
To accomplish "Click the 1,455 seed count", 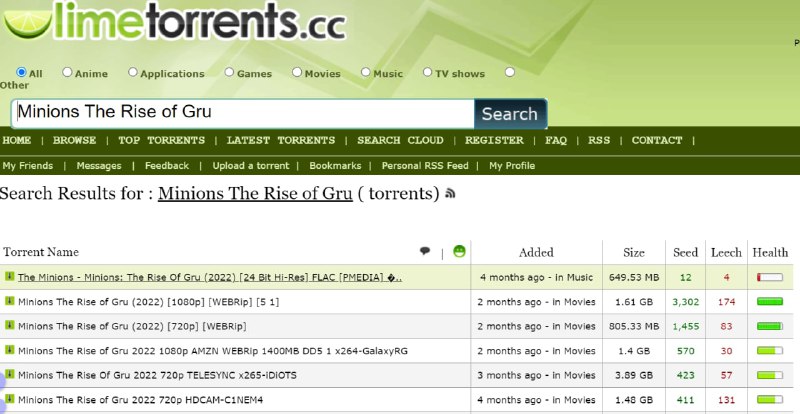I will click(685, 326).
